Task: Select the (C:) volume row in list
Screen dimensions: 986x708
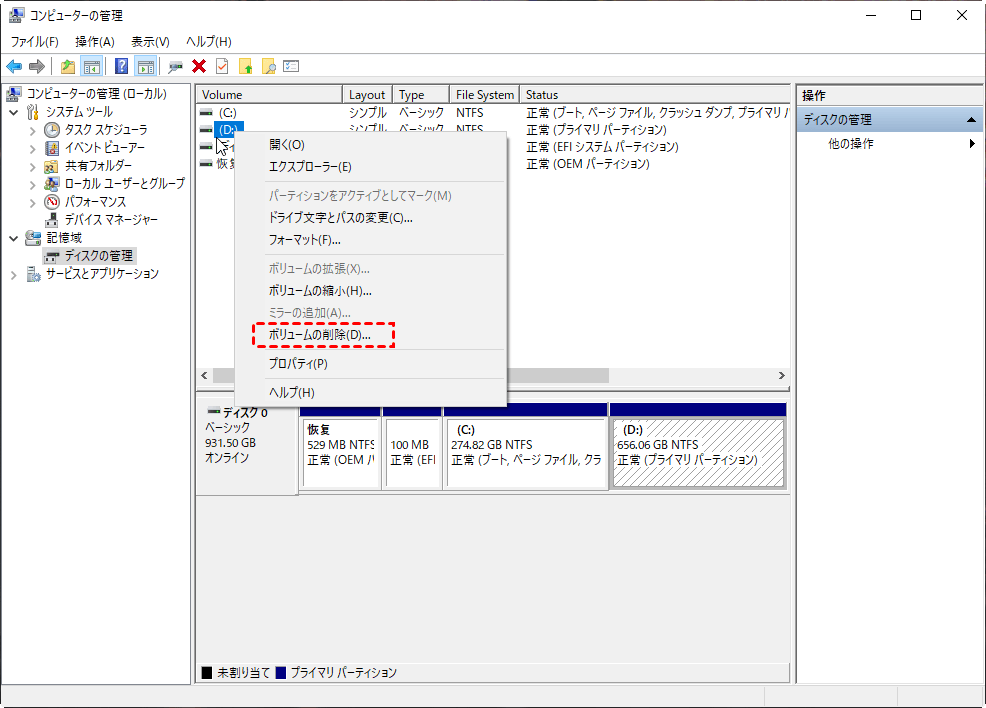Action: point(493,113)
